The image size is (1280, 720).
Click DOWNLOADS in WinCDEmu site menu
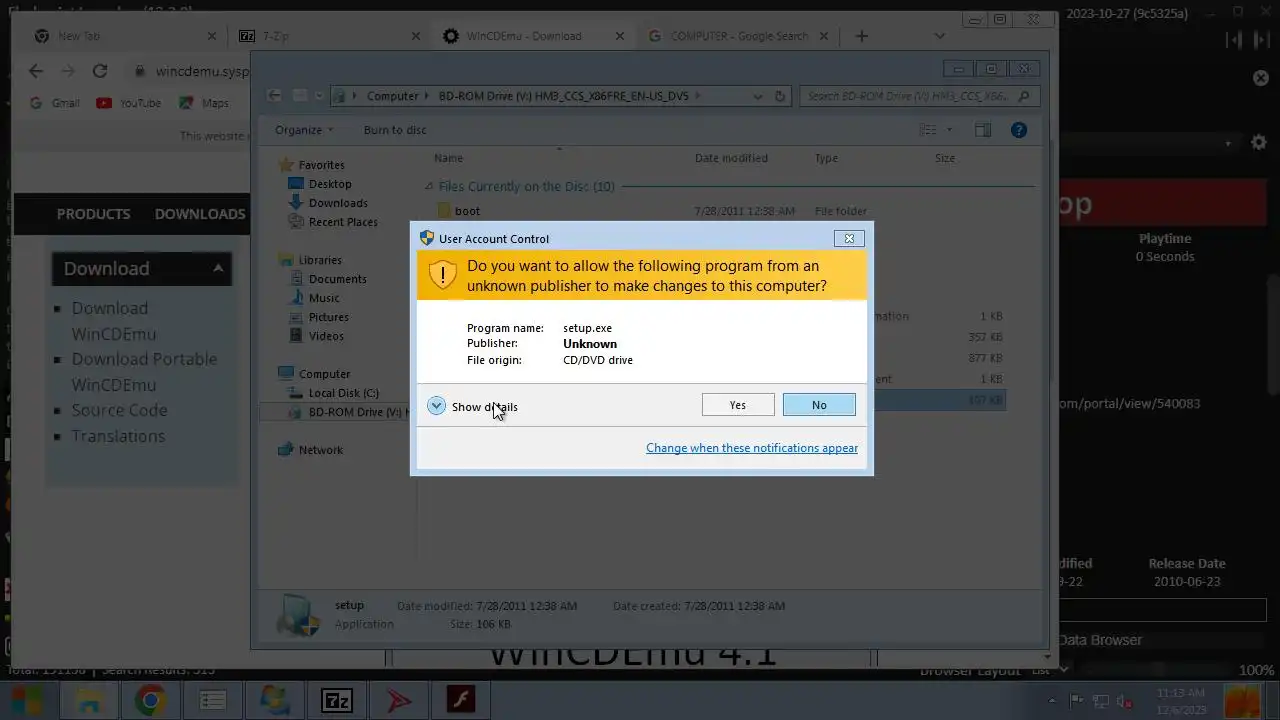tap(200, 214)
